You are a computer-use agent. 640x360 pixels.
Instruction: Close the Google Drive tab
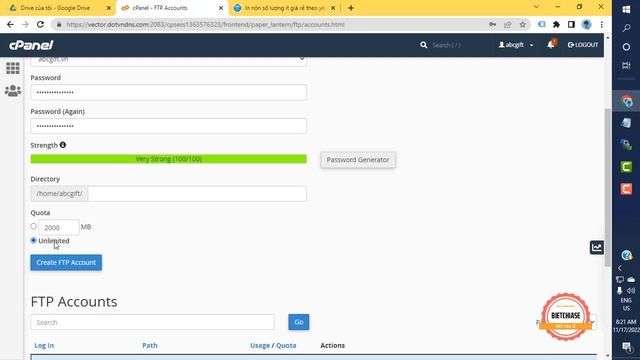(109, 8)
